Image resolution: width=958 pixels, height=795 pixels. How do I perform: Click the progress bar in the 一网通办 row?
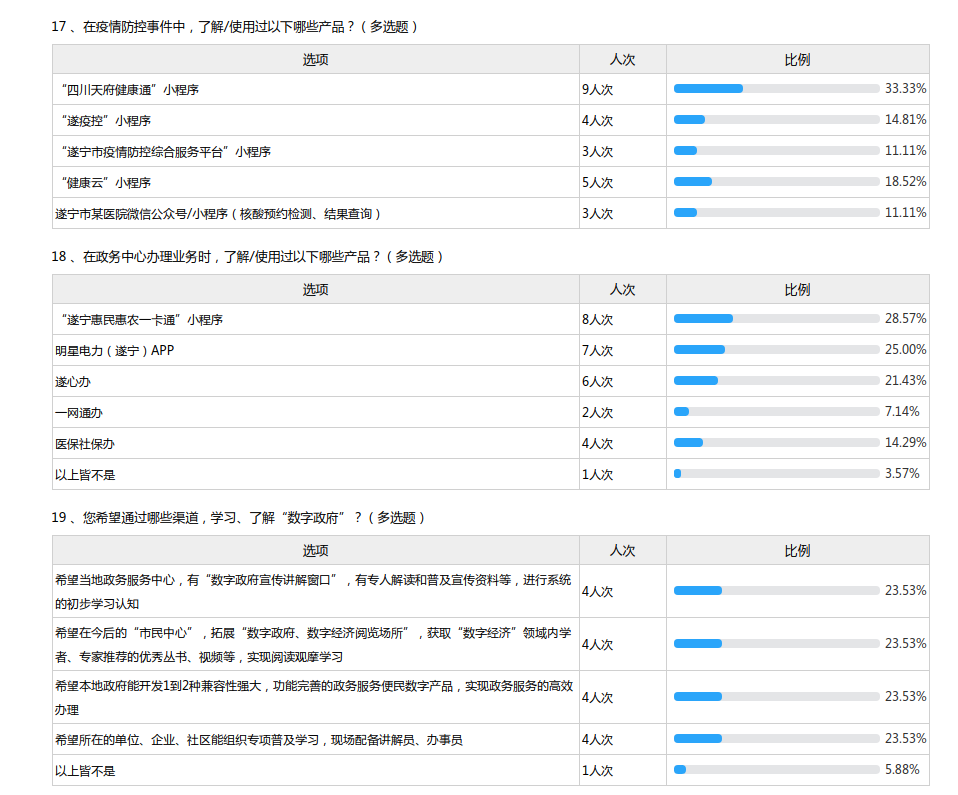coord(776,412)
